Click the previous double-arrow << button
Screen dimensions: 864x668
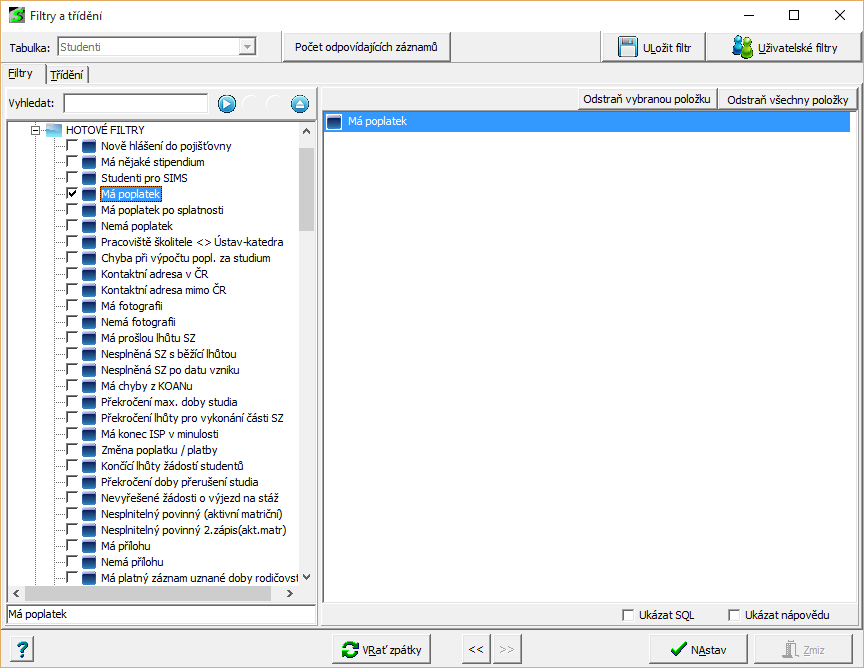476,649
